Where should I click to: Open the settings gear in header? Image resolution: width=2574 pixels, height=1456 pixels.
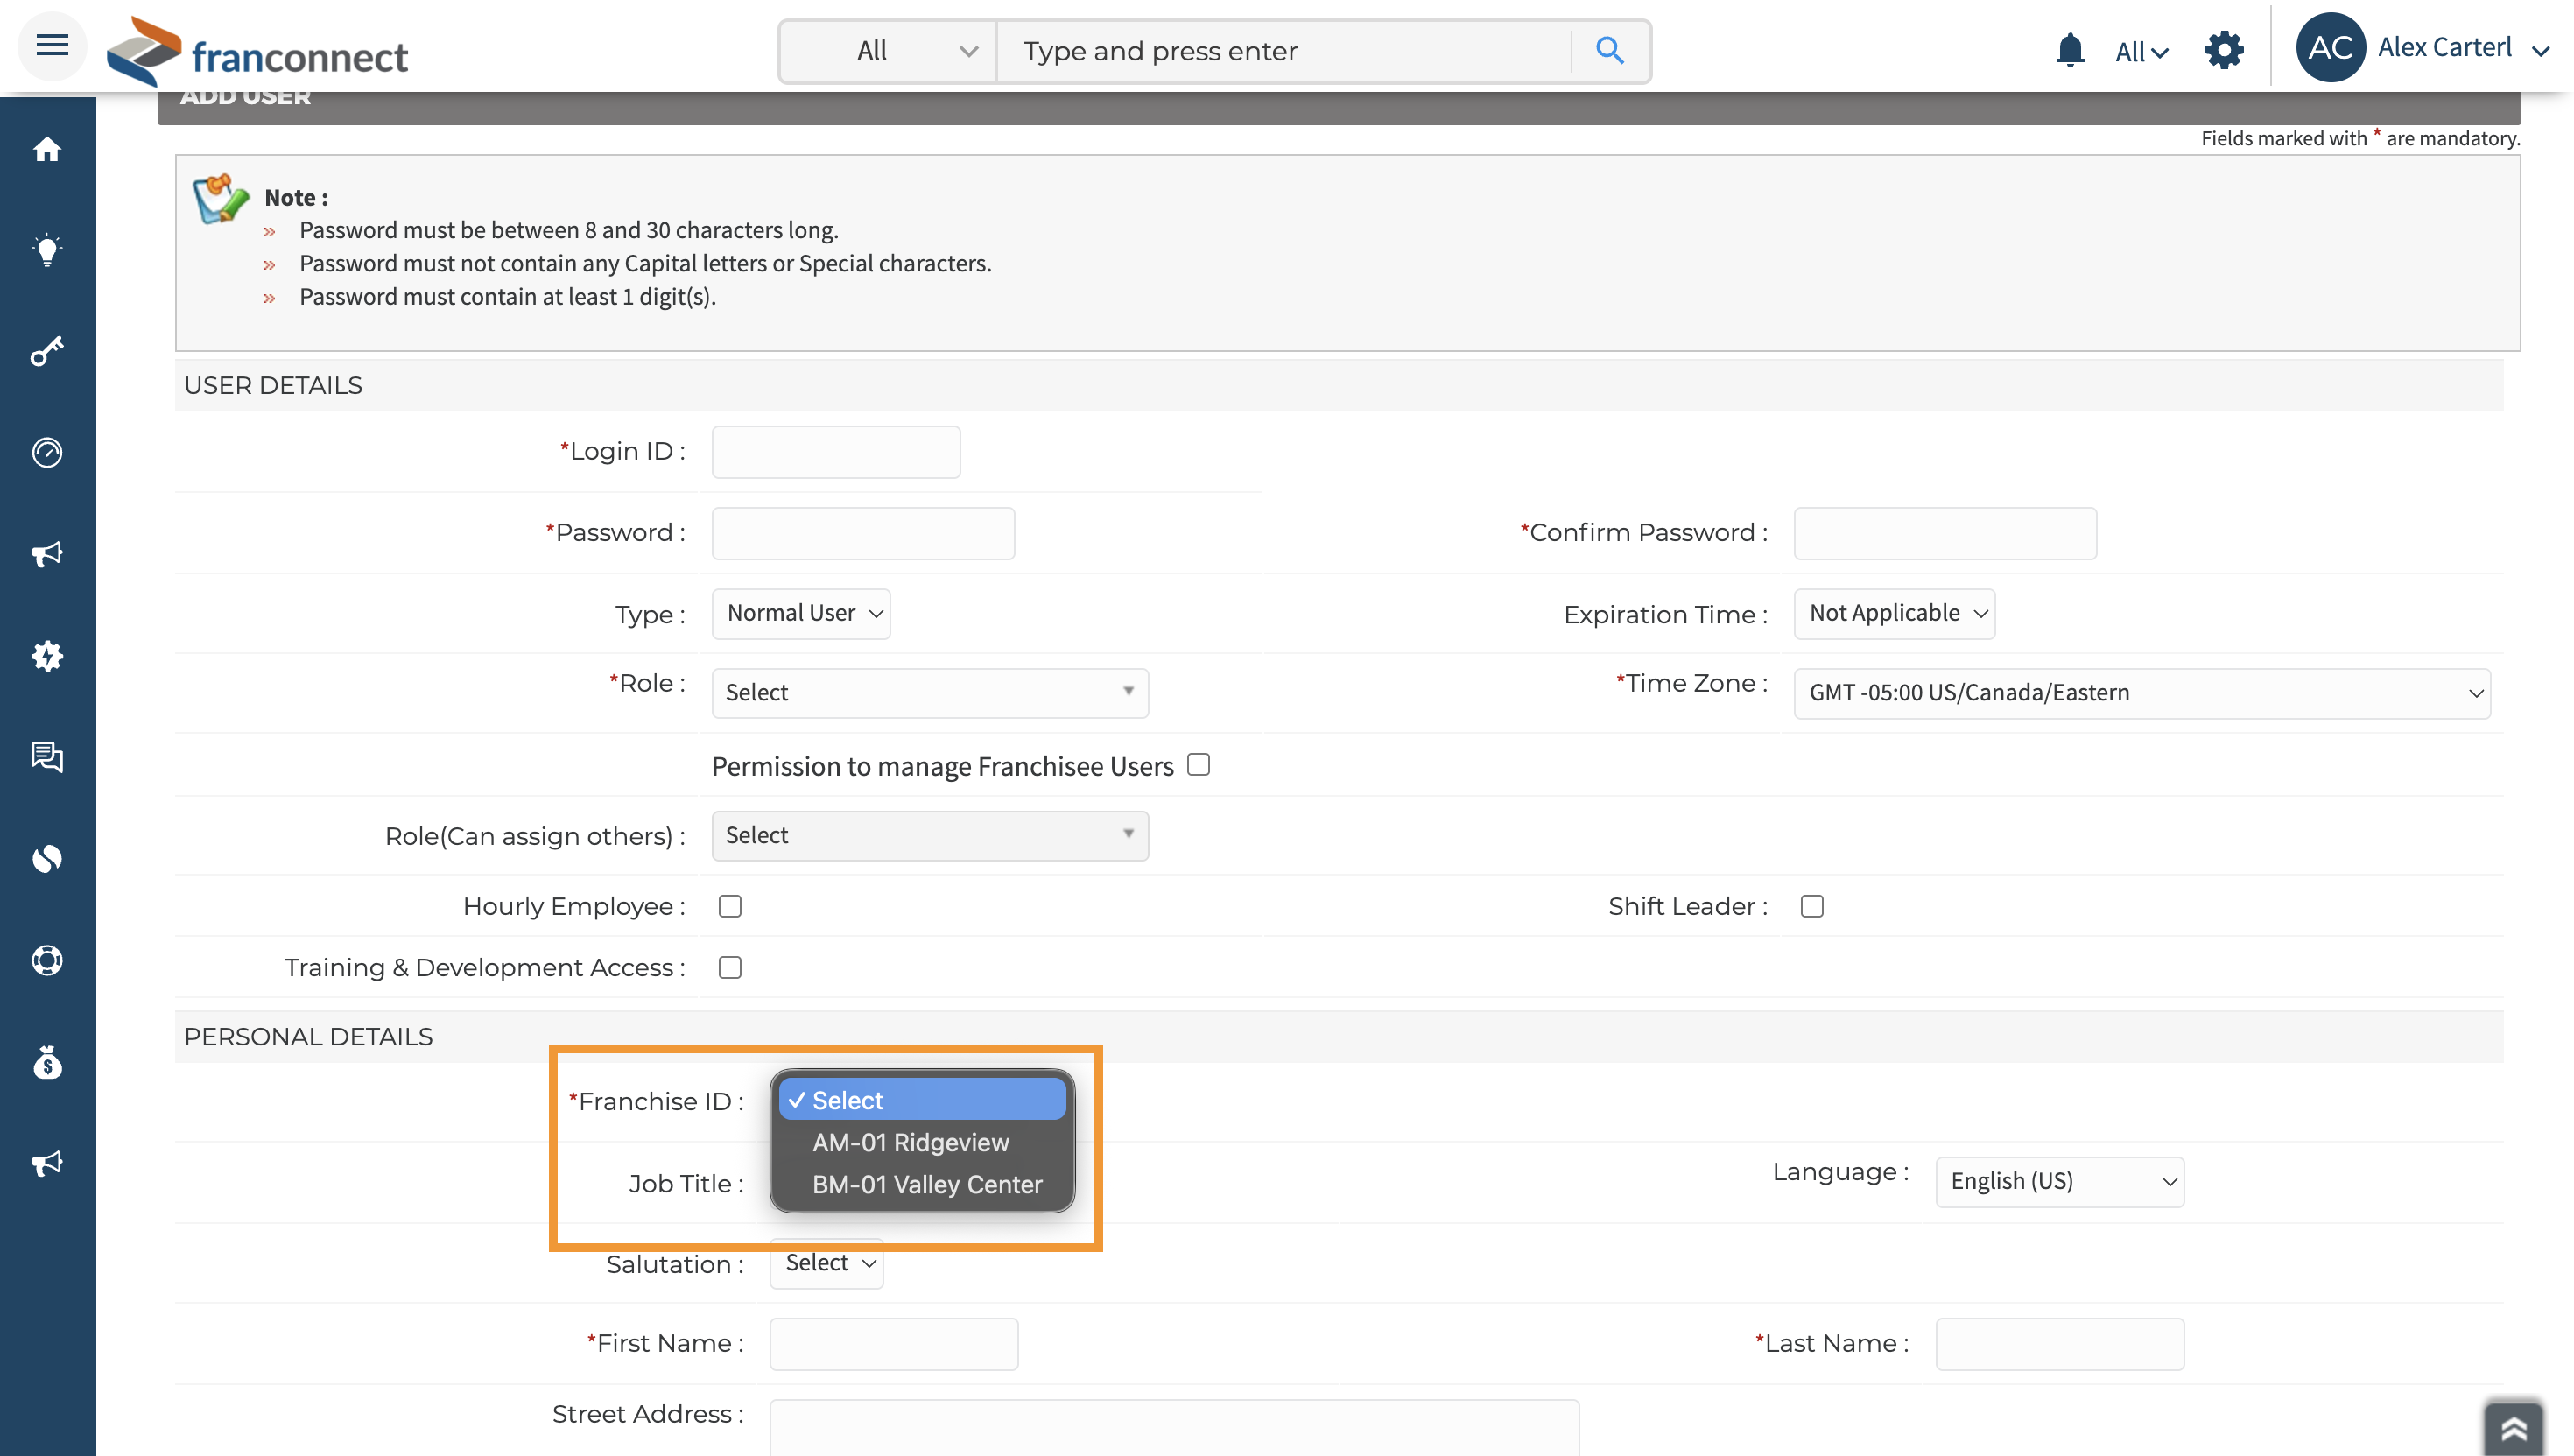(x=2224, y=50)
